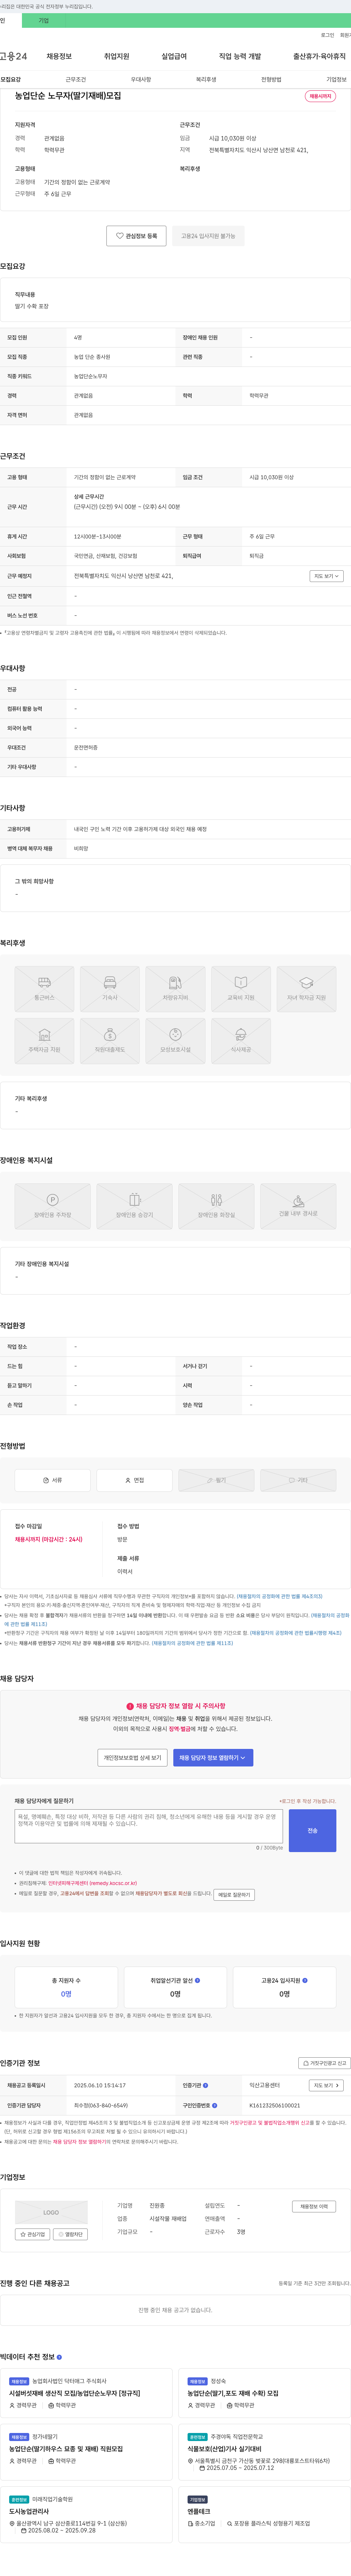This screenshot has height=2576, width=351.
Task: Click the 거짓구인광고 신고 button
Action: coord(325,2063)
